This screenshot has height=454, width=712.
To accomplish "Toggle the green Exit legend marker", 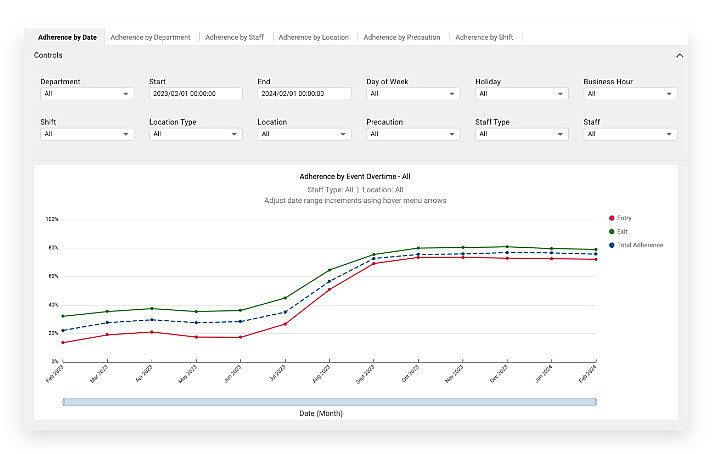I will tap(612, 231).
